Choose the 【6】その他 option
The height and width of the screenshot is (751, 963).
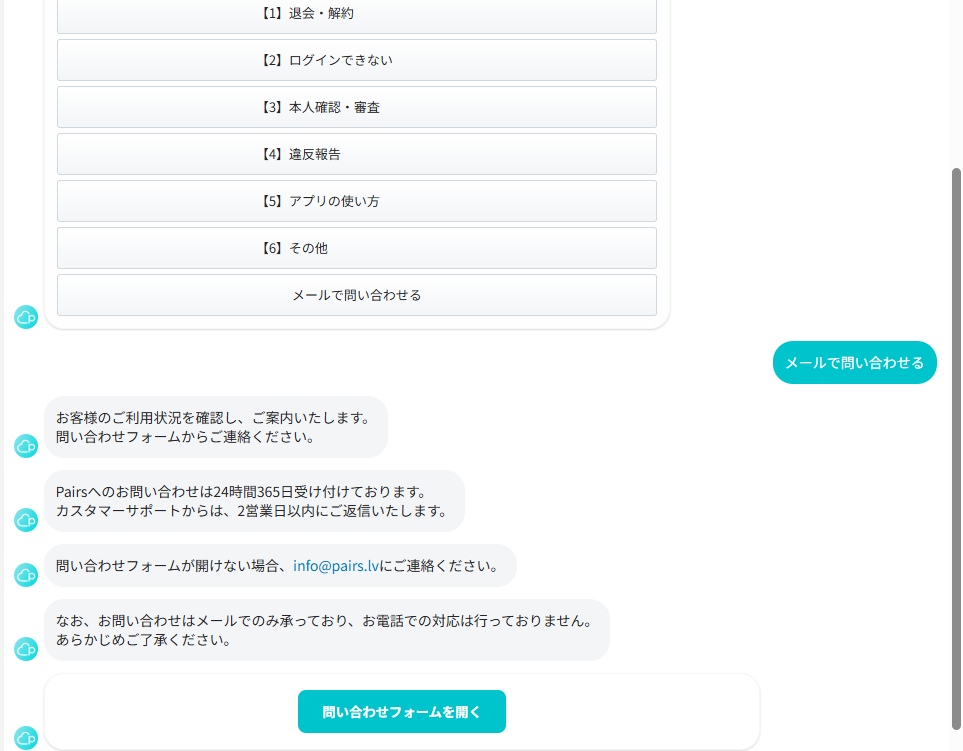coord(356,248)
